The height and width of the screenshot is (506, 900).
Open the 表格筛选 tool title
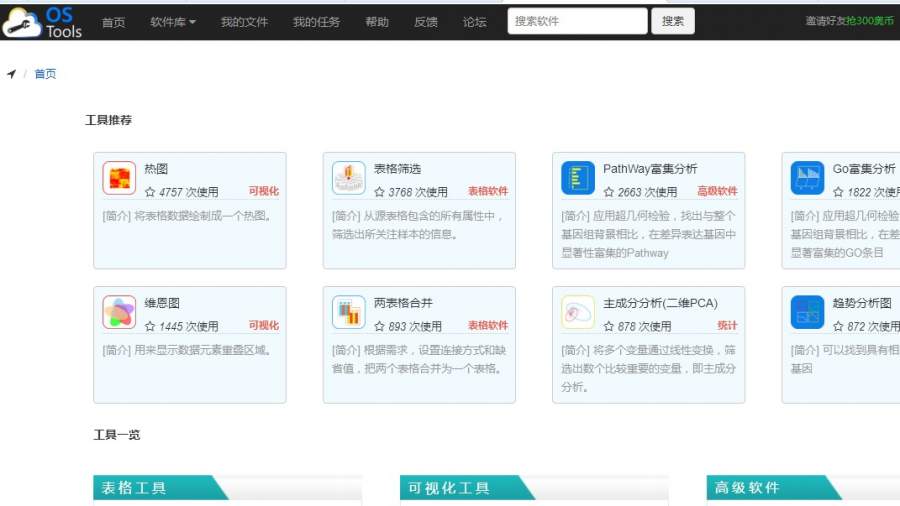click(397, 169)
